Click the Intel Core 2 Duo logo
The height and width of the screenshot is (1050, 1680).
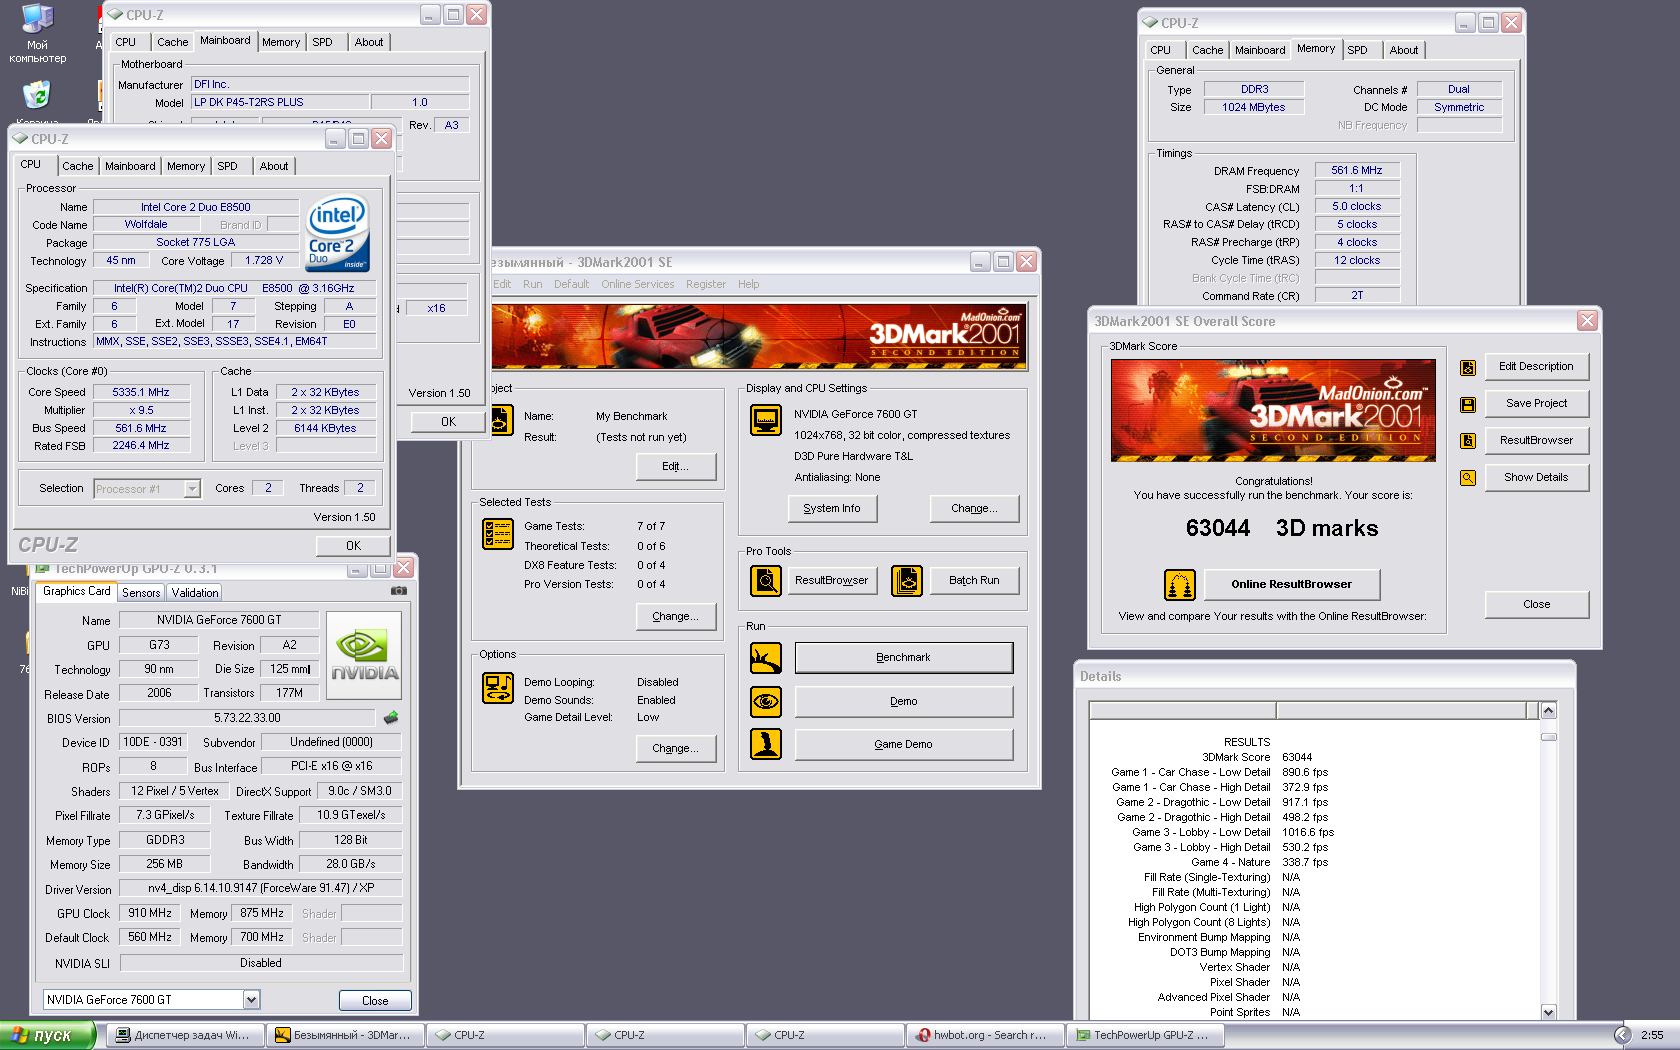(338, 233)
